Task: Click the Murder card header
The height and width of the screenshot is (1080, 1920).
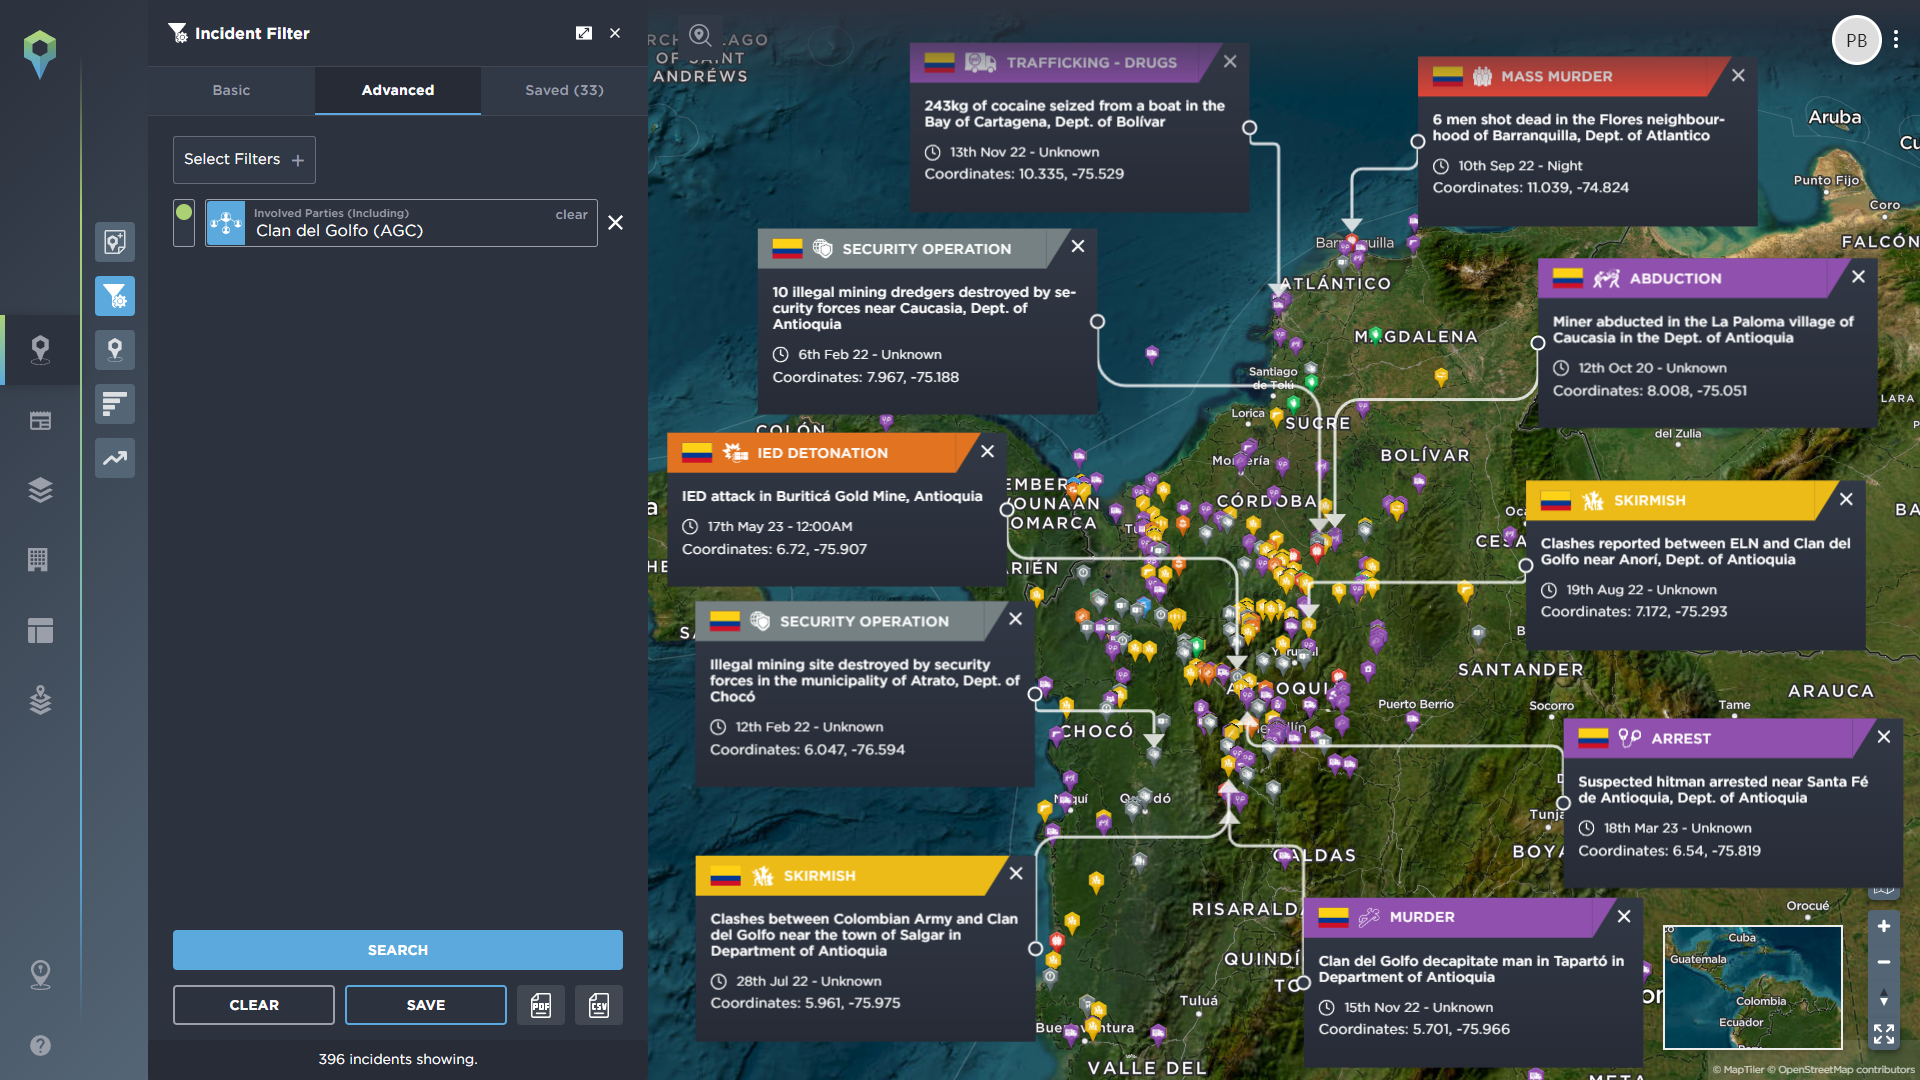Action: (1458, 918)
